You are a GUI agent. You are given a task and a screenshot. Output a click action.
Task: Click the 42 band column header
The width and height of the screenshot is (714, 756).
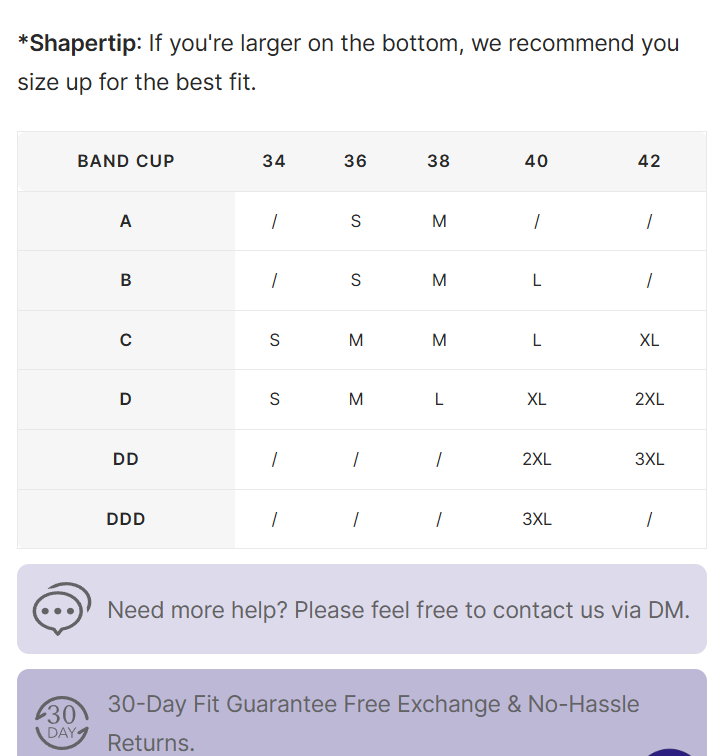point(649,161)
